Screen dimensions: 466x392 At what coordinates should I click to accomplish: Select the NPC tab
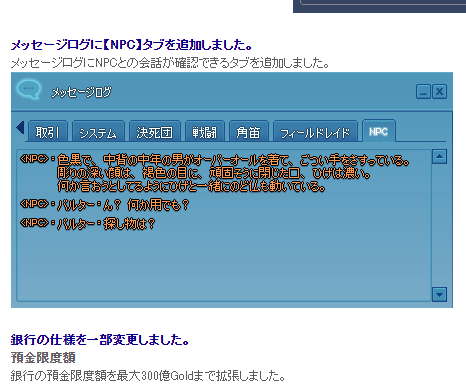379,131
